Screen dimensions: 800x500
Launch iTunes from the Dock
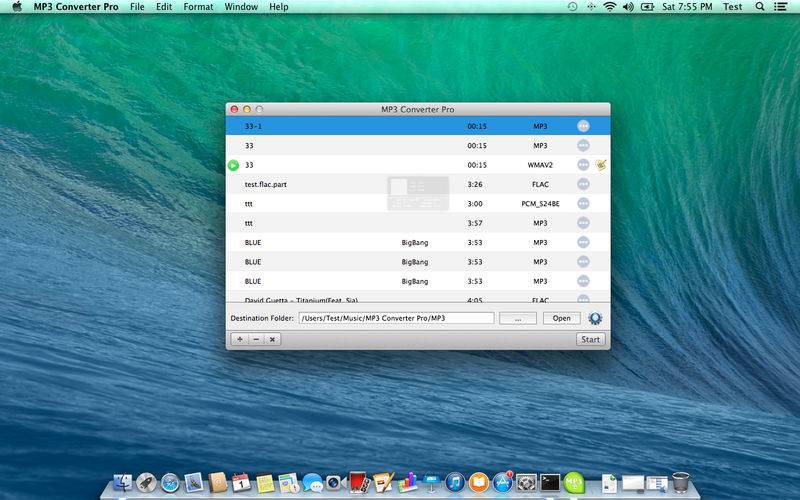tap(455, 482)
